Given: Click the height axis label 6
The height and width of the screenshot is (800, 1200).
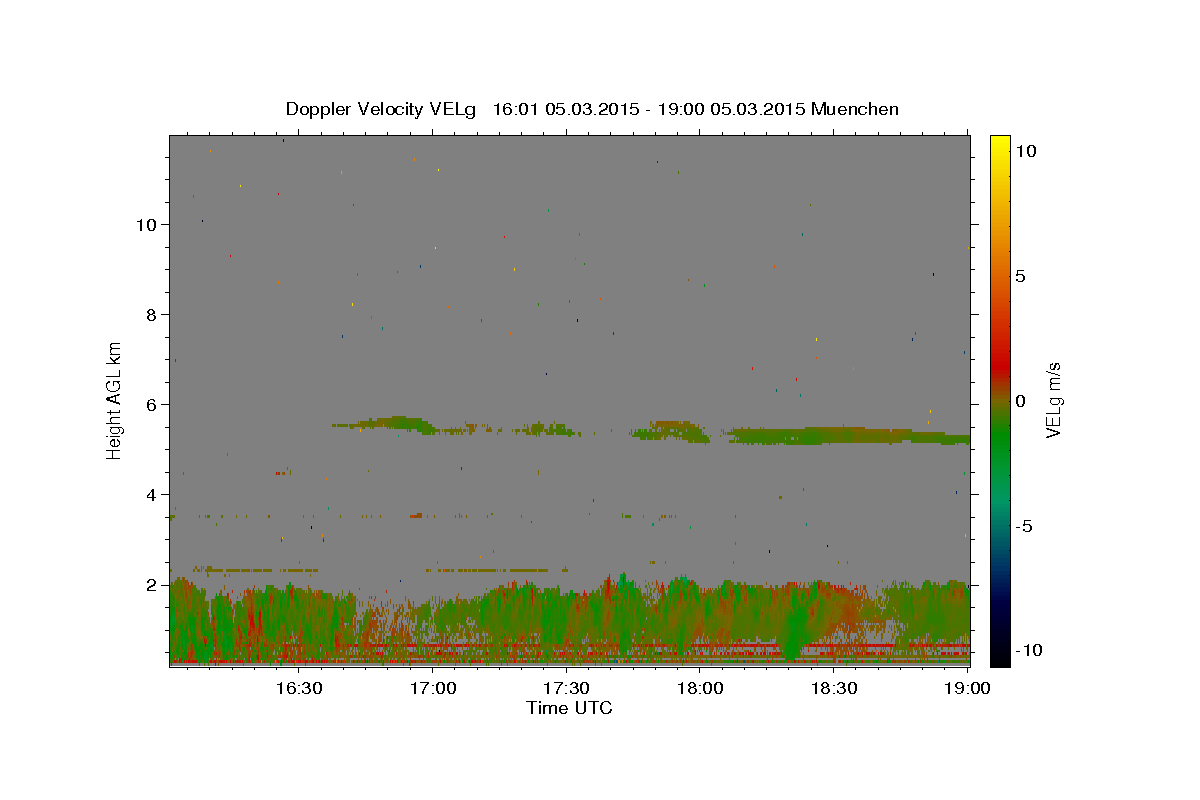Looking at the screenshot, I should tap(151, 404).
